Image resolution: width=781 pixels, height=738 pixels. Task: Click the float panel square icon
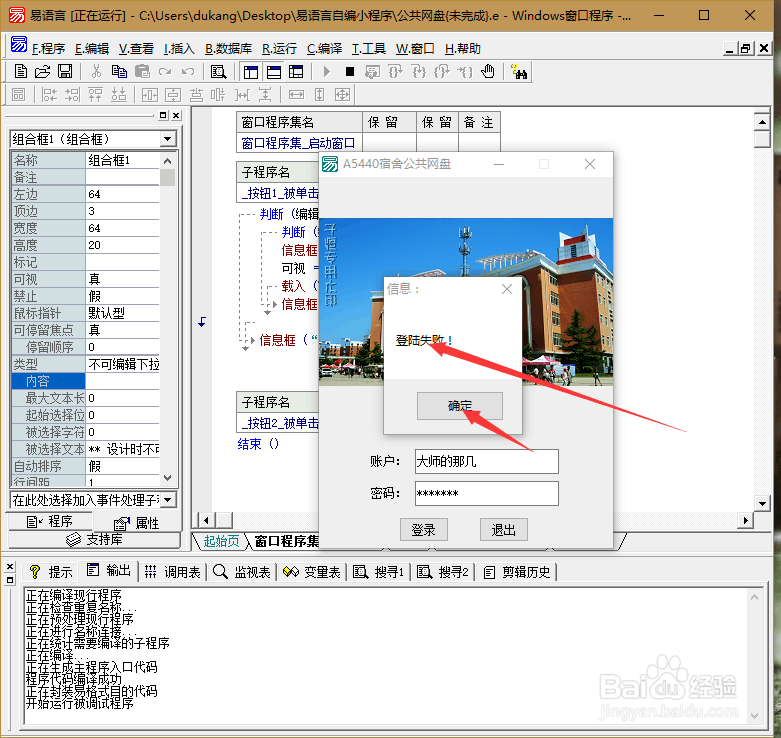(163, 116)
